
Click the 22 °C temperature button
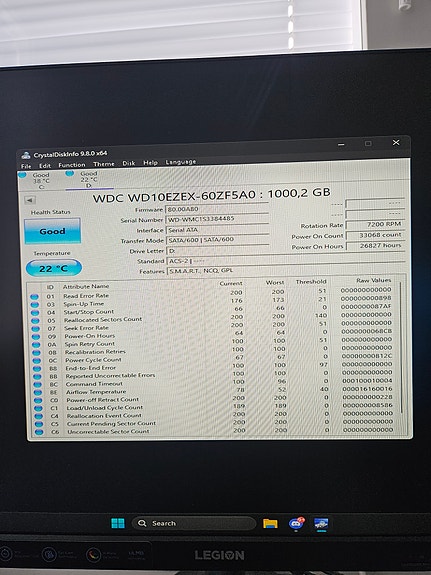tap(54, 268)
